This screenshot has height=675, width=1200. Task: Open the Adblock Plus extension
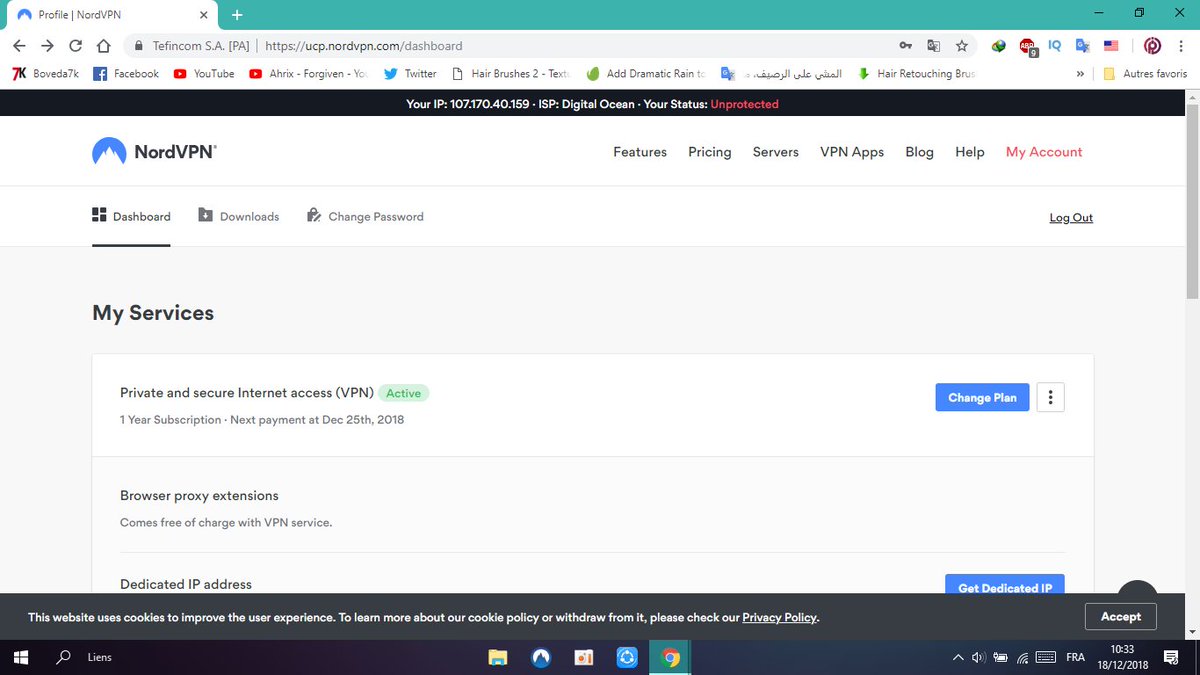(x=1027, y=46)
